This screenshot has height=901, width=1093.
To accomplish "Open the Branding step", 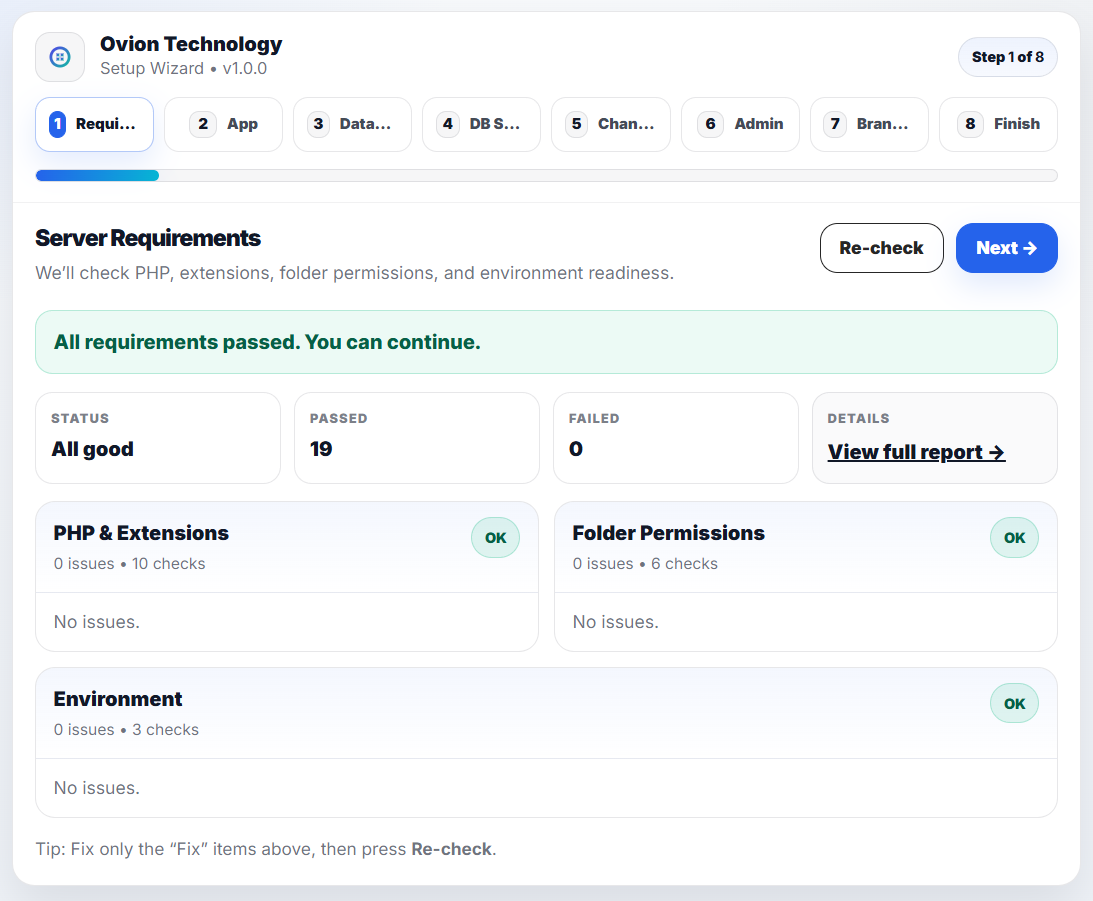I will point(869,123).
